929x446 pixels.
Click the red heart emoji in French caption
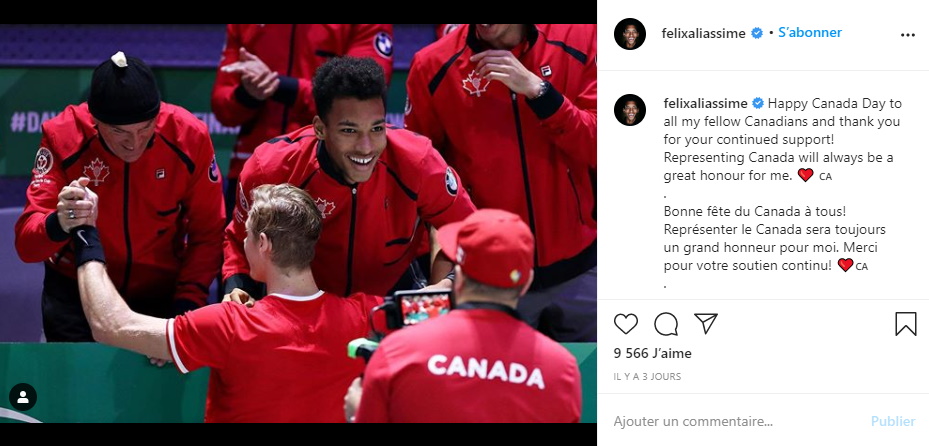tap(845, 265)
